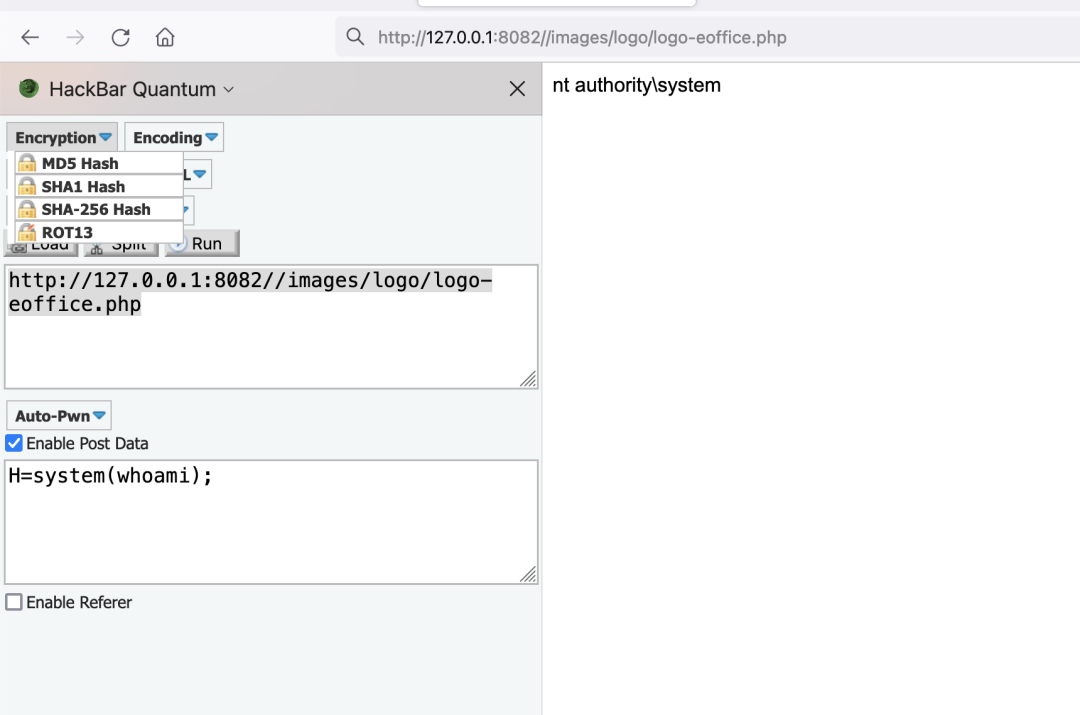
Task: Close the HackBar Quantum sidebar
Action: tap(517, 89)
